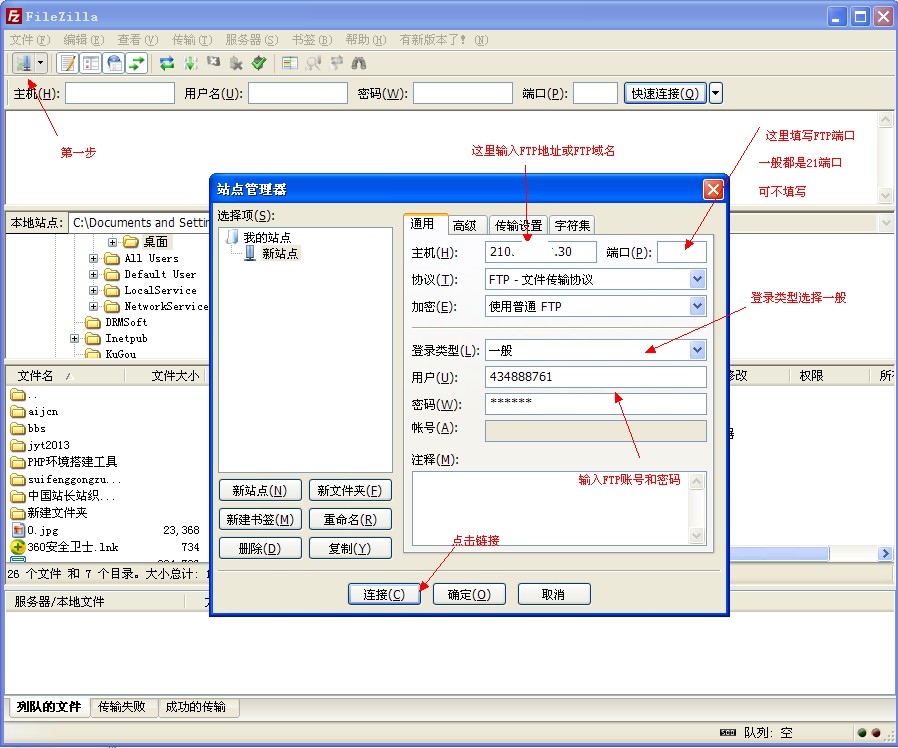Click the 连接(C) connect button
Viewport: 898px width, 748px height.
384,595
